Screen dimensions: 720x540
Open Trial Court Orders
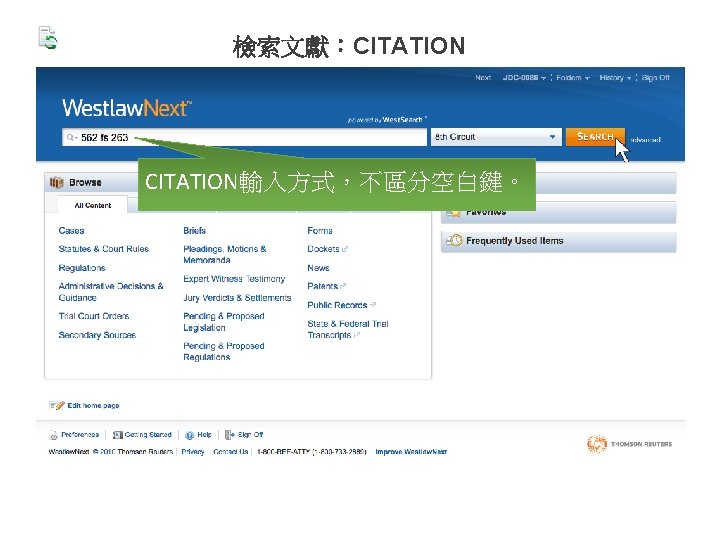[94, 316]
